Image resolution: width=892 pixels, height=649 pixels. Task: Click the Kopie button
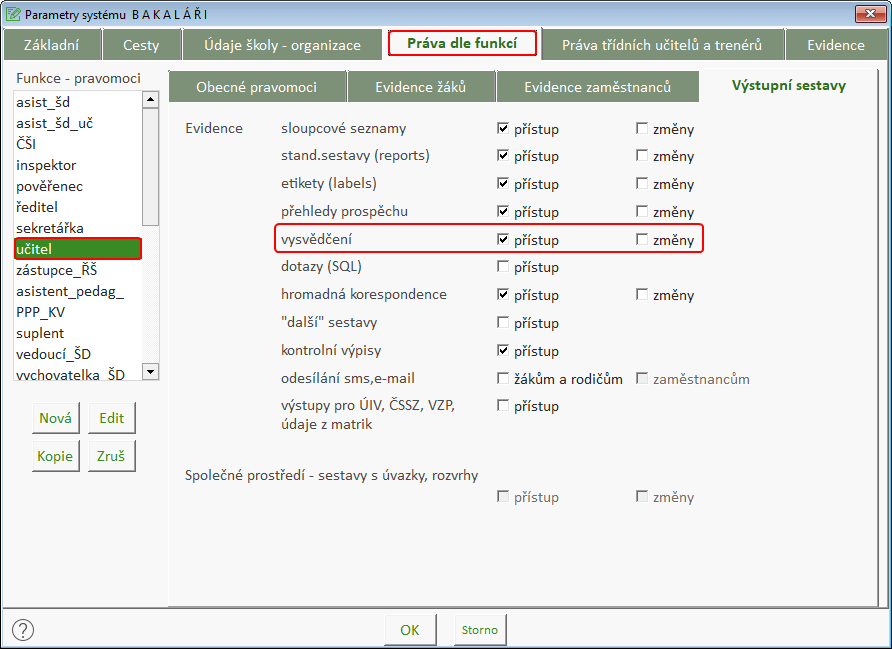pos(55,456)
